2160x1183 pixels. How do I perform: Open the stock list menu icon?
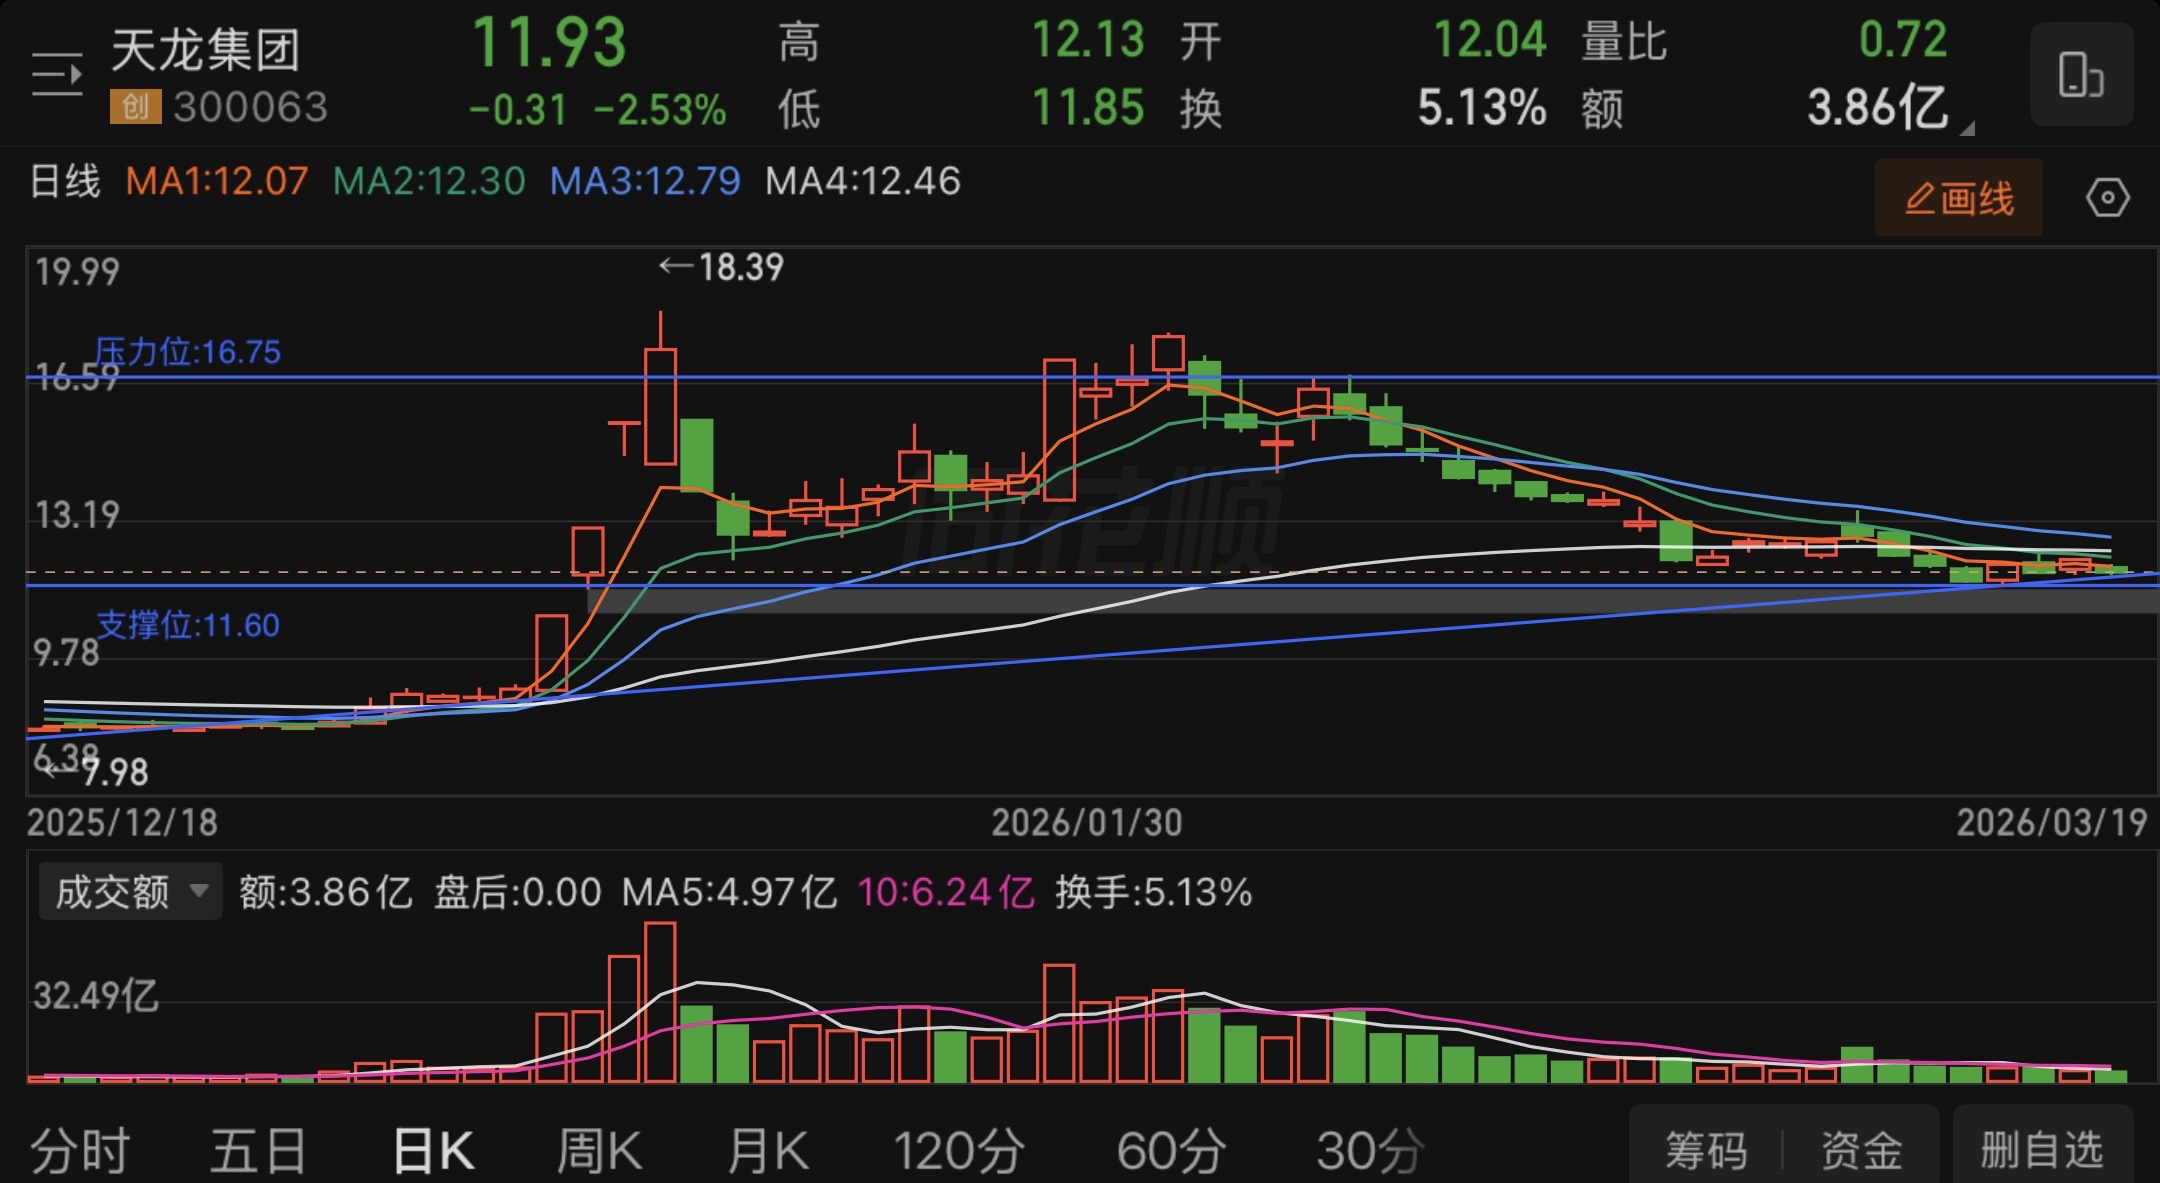[x=56, y=75]
